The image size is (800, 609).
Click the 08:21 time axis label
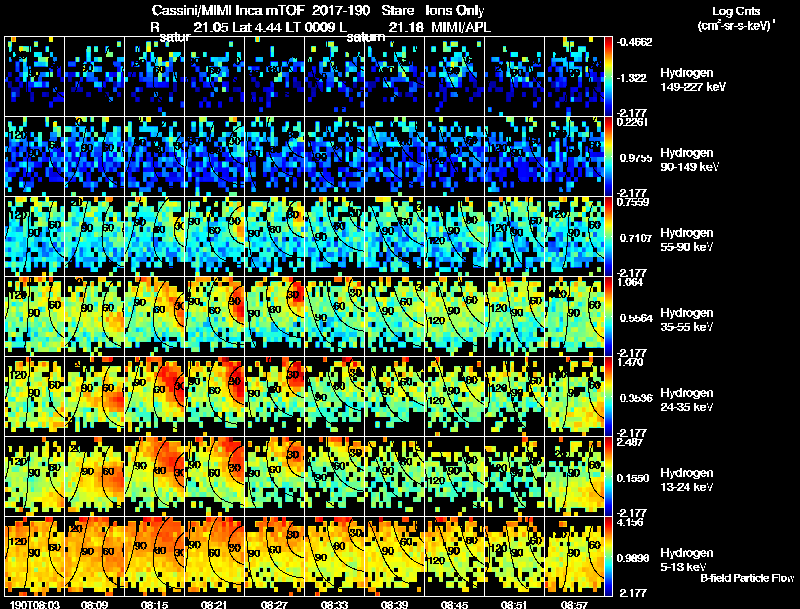214,604
